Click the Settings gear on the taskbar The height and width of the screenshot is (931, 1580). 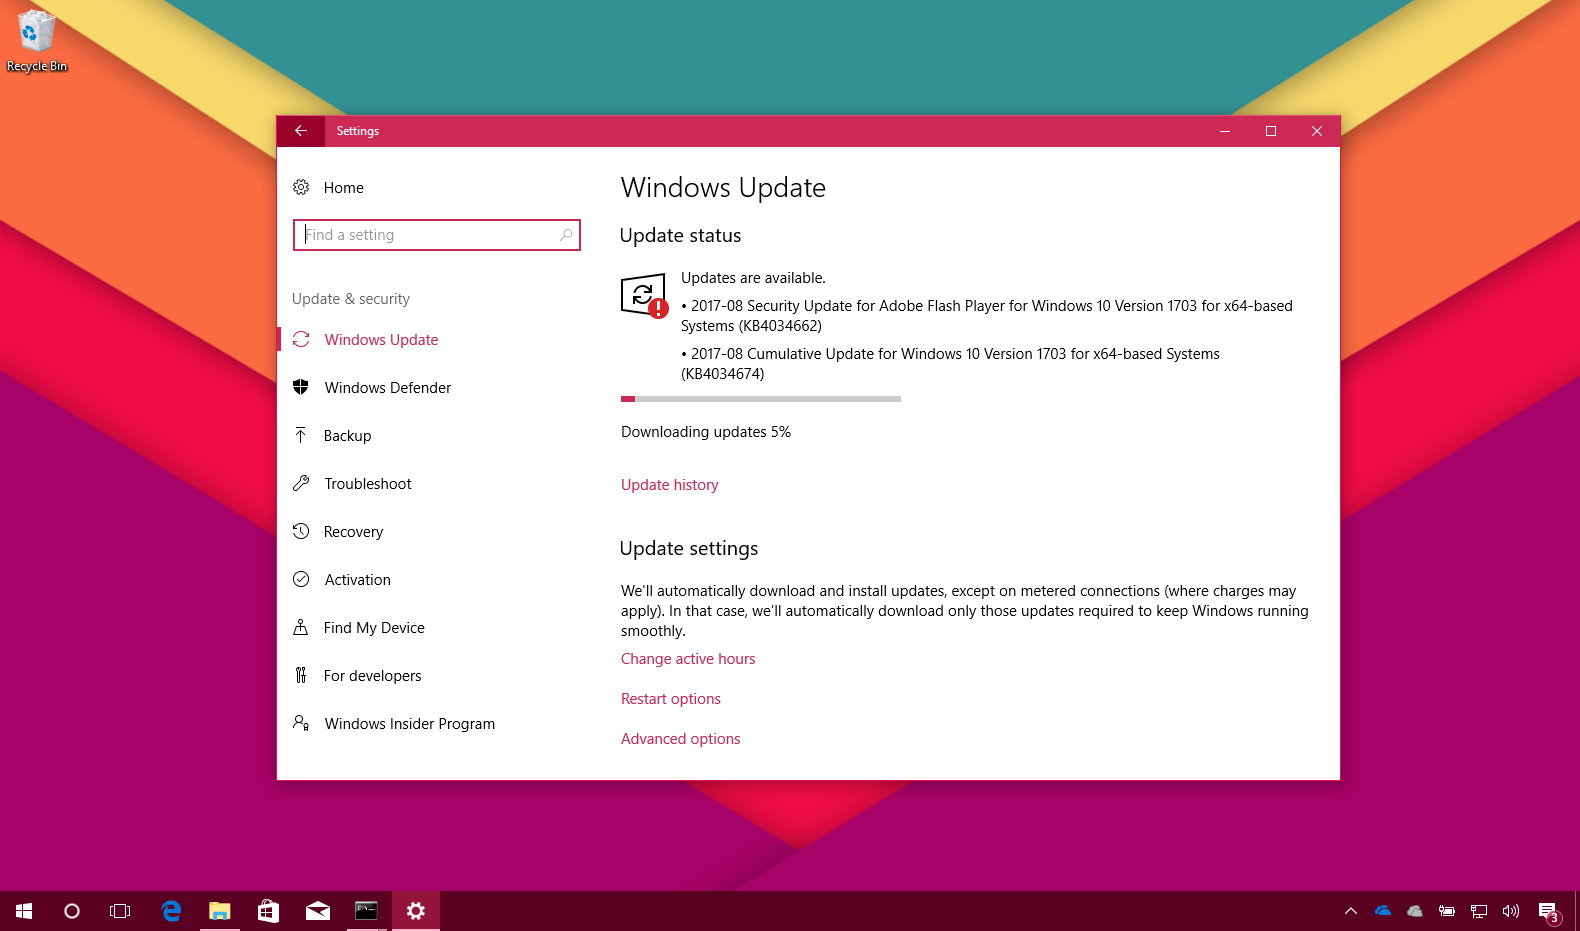click(x=416, y=911)
